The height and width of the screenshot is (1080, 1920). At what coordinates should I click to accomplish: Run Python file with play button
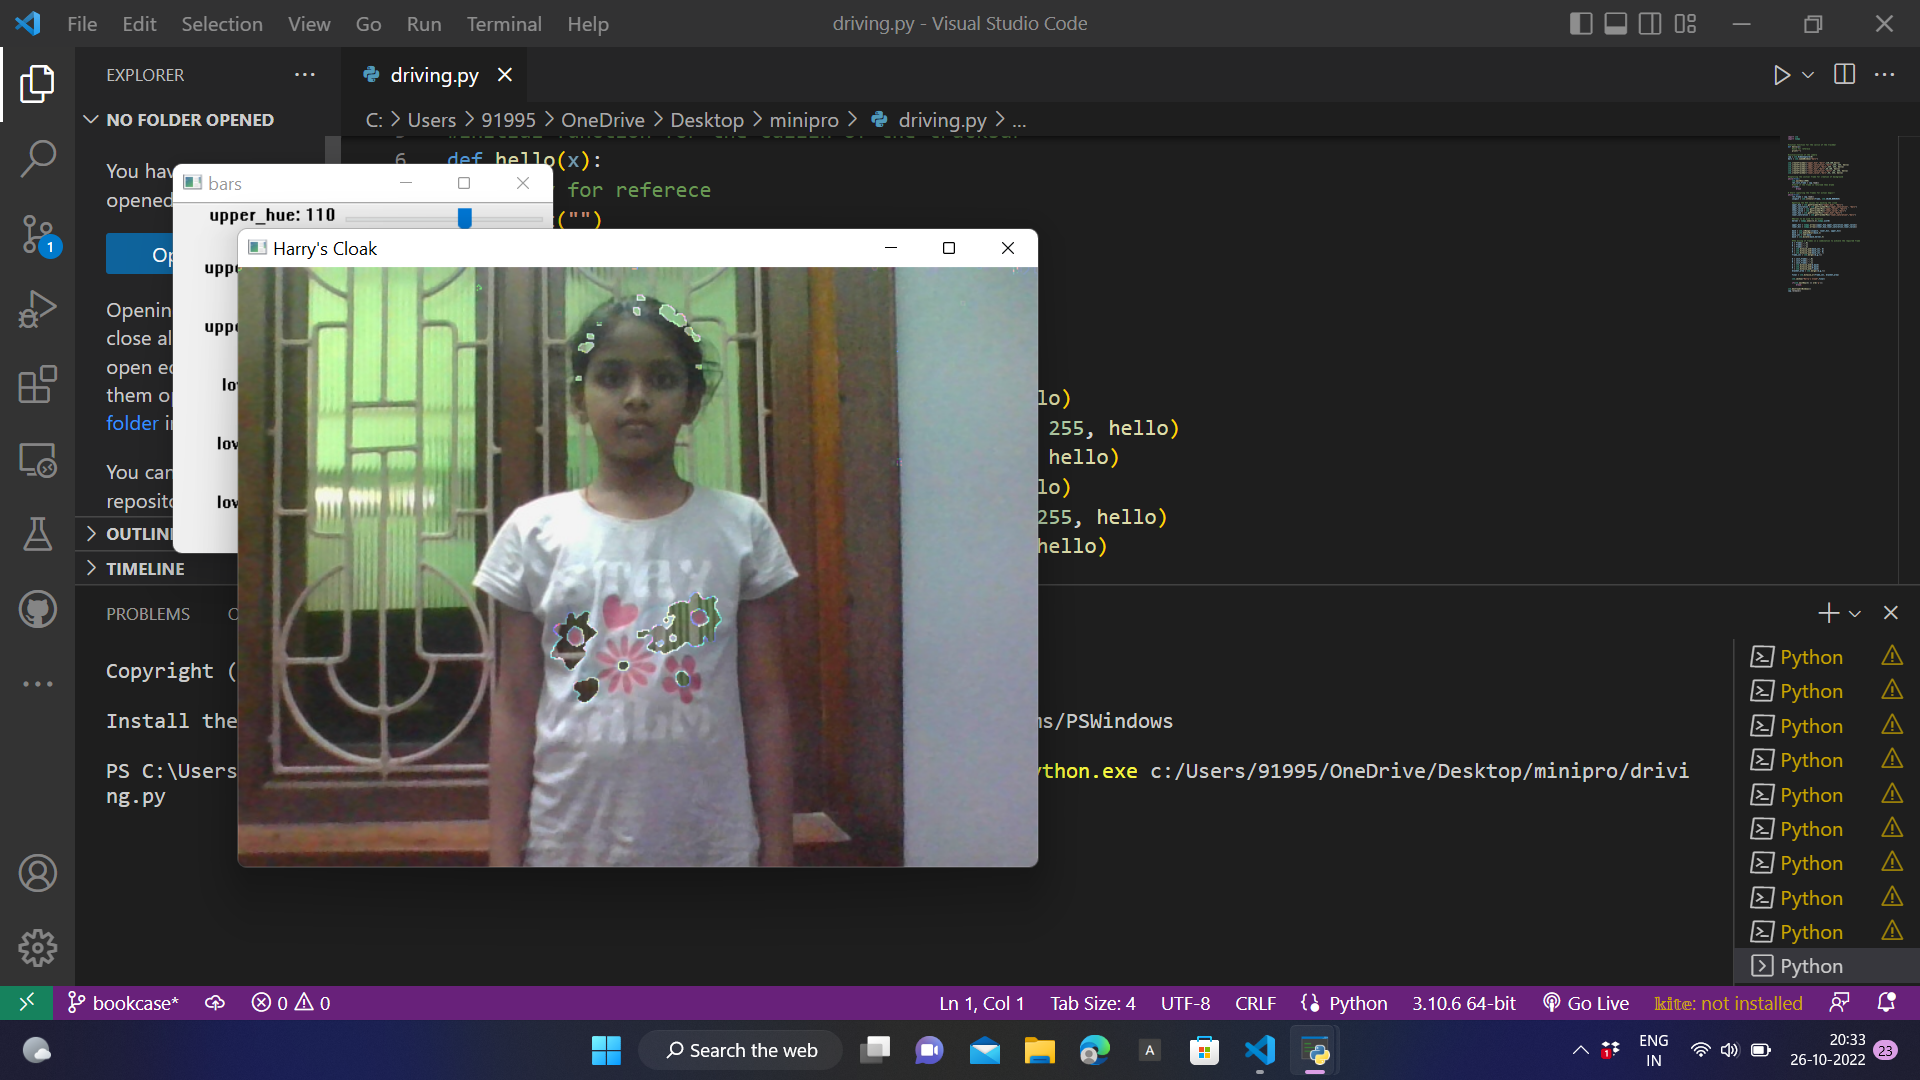(x=1781, y=75)
